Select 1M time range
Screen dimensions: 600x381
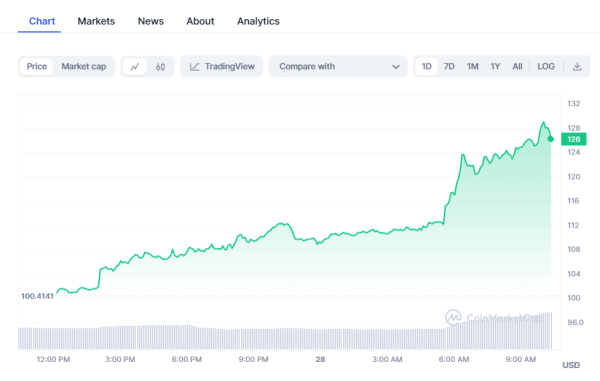[472, 67]
